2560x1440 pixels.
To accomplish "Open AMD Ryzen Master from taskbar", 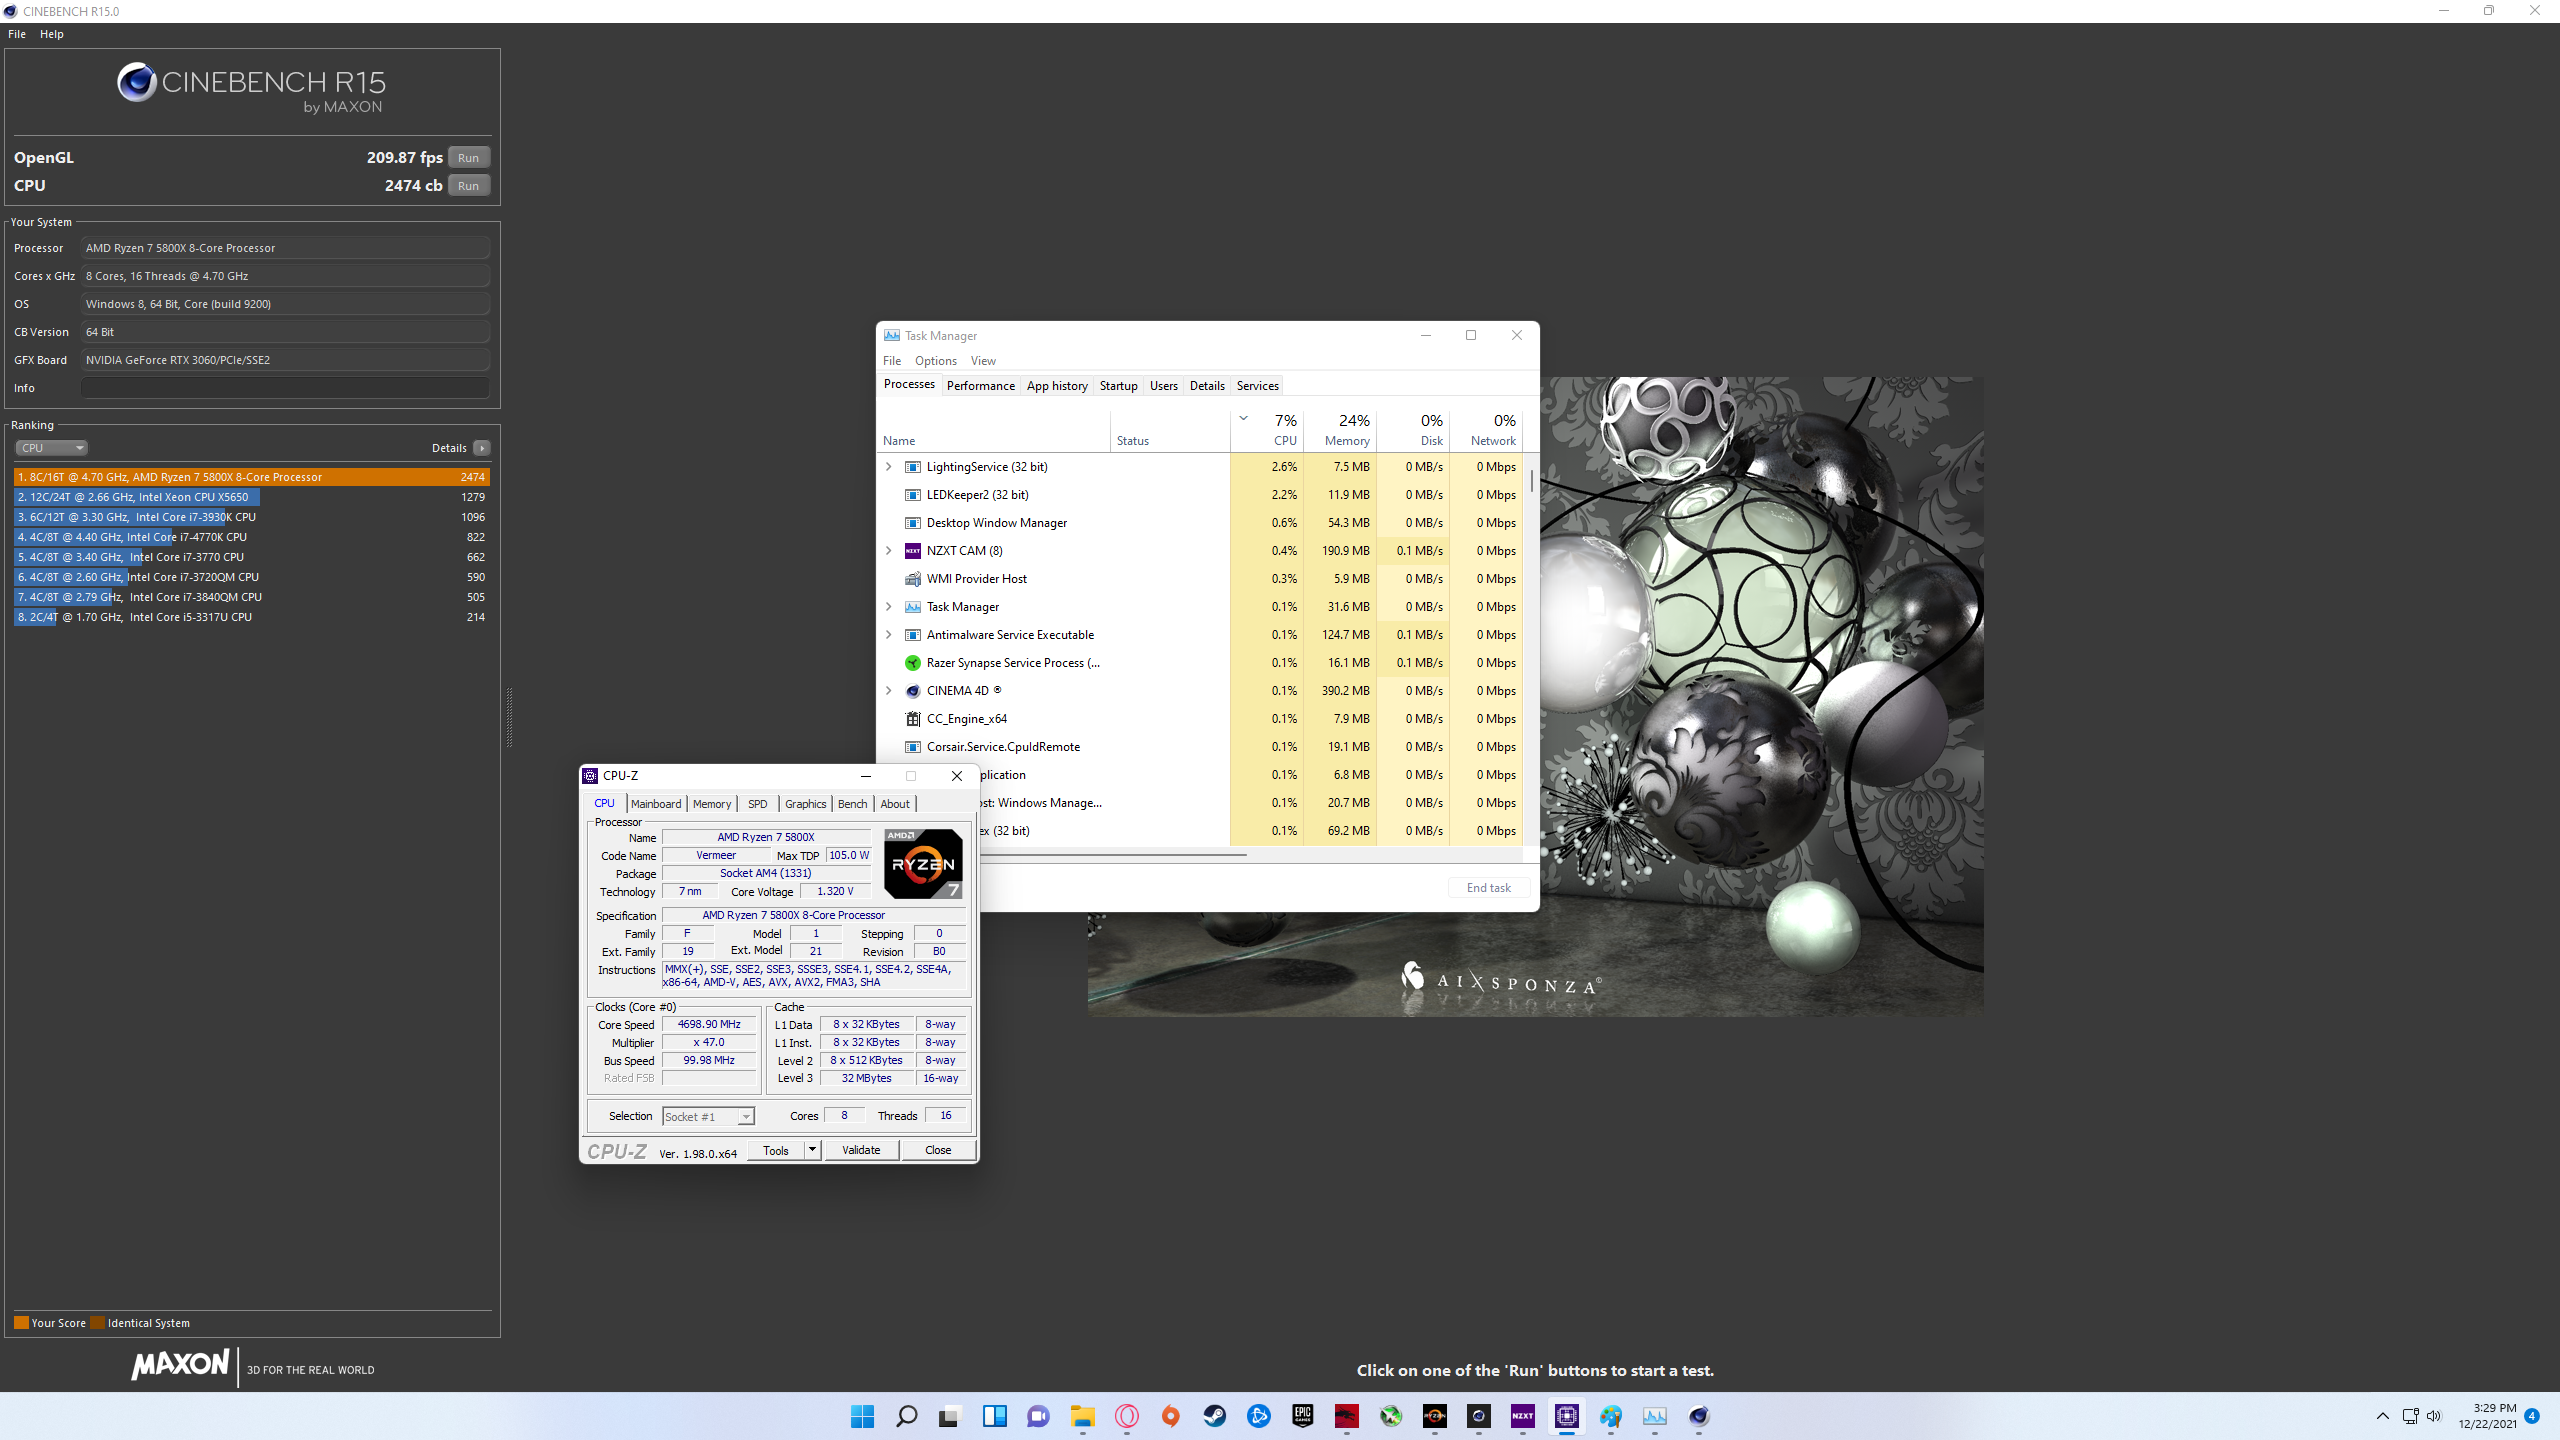I will click(x=1434, y=1416).
